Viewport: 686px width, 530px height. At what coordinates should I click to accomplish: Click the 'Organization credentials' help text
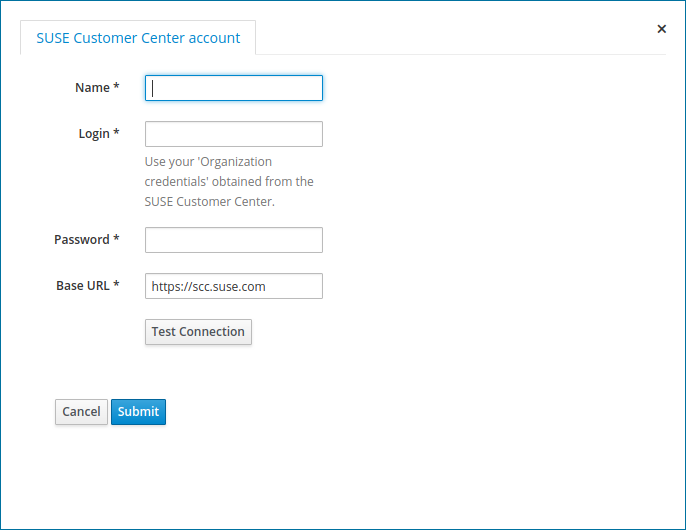[229, 171]
